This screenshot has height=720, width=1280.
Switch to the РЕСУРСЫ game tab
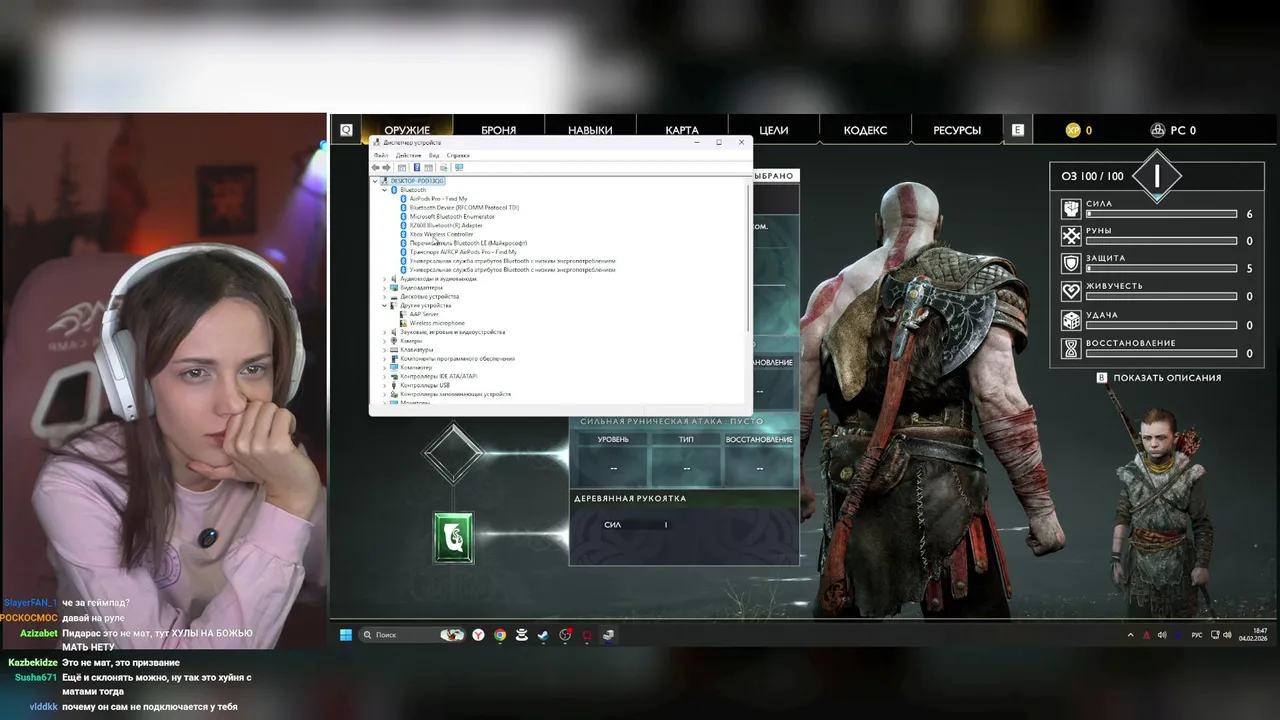tap(957, 130)
